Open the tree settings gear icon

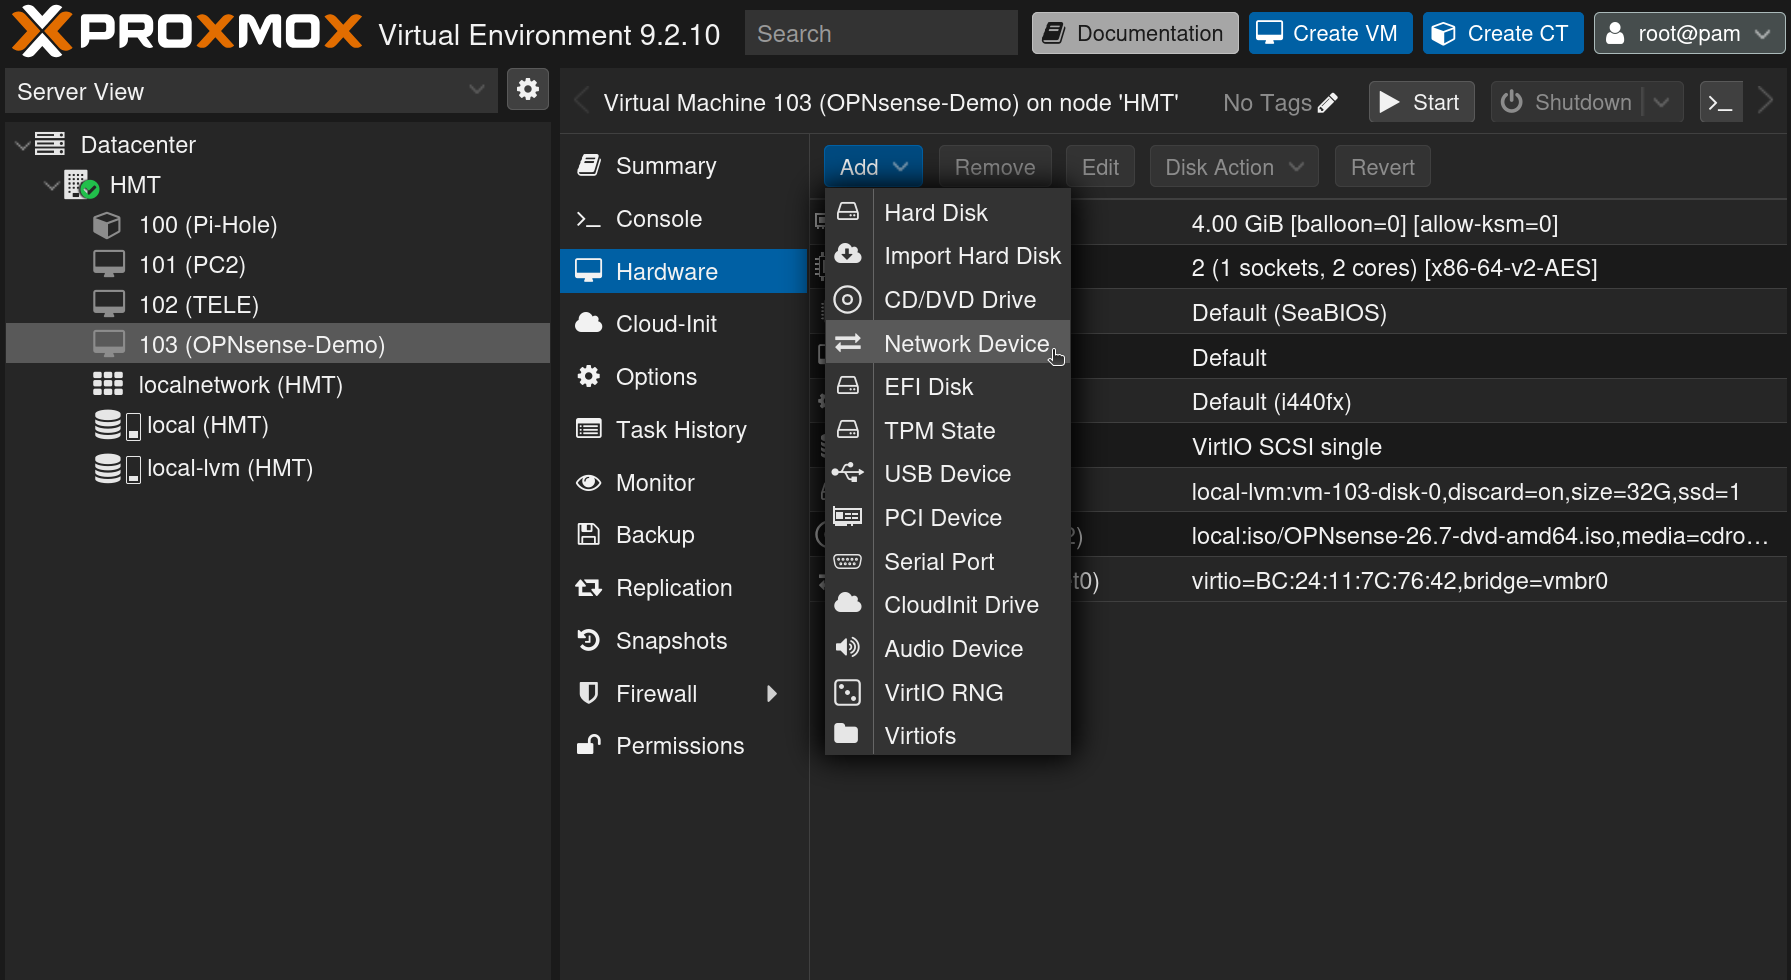tap(528, 90)
